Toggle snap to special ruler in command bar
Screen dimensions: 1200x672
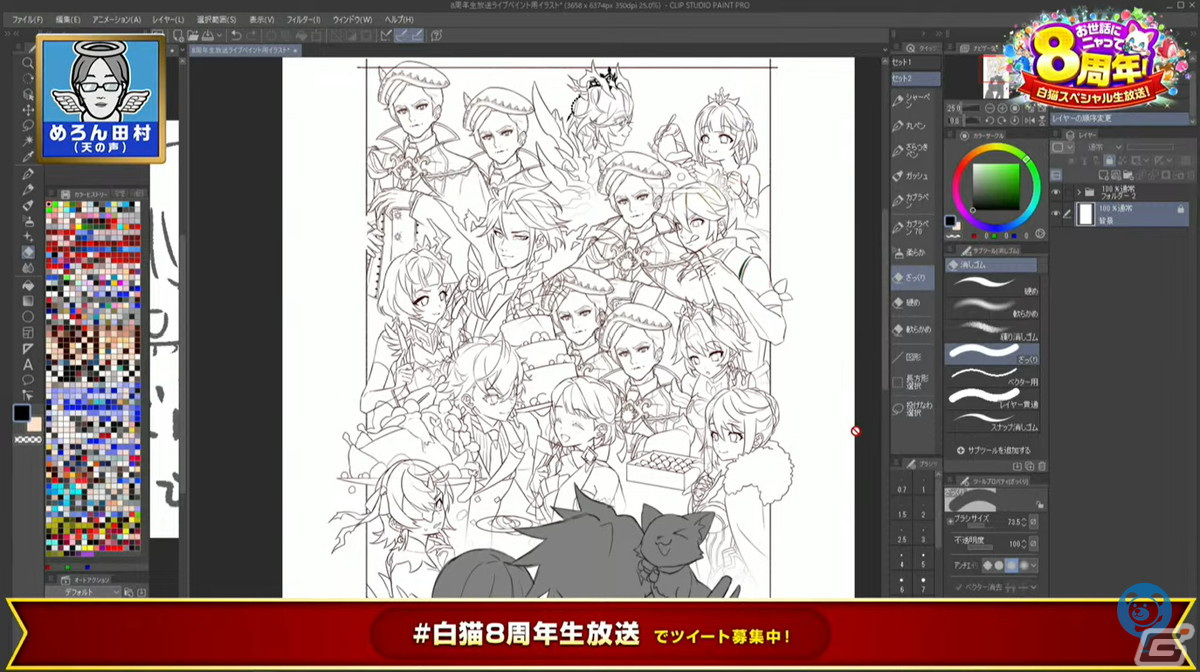(402, 36)
